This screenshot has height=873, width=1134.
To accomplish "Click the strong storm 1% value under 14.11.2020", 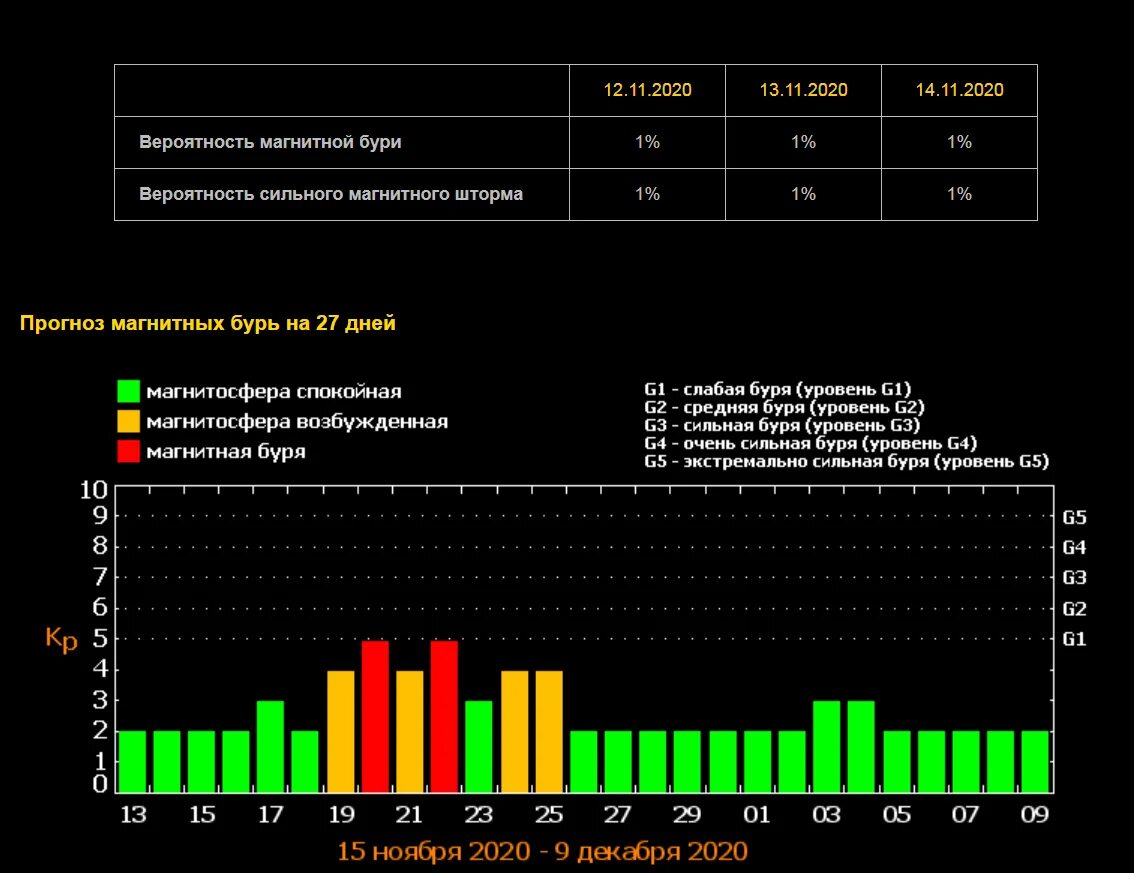I will pos(960,194).
